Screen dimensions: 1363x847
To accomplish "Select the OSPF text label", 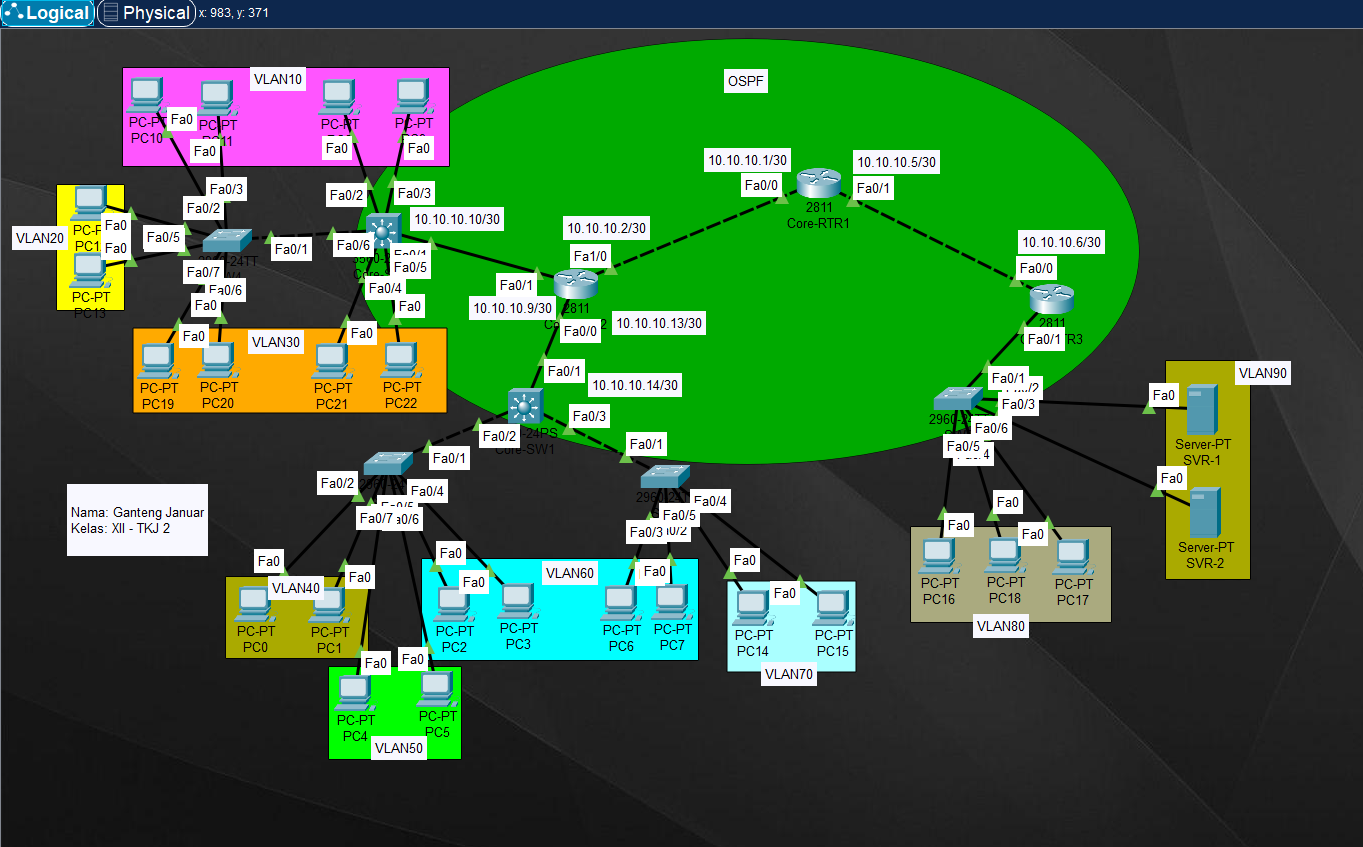I will tap(746, 82).
